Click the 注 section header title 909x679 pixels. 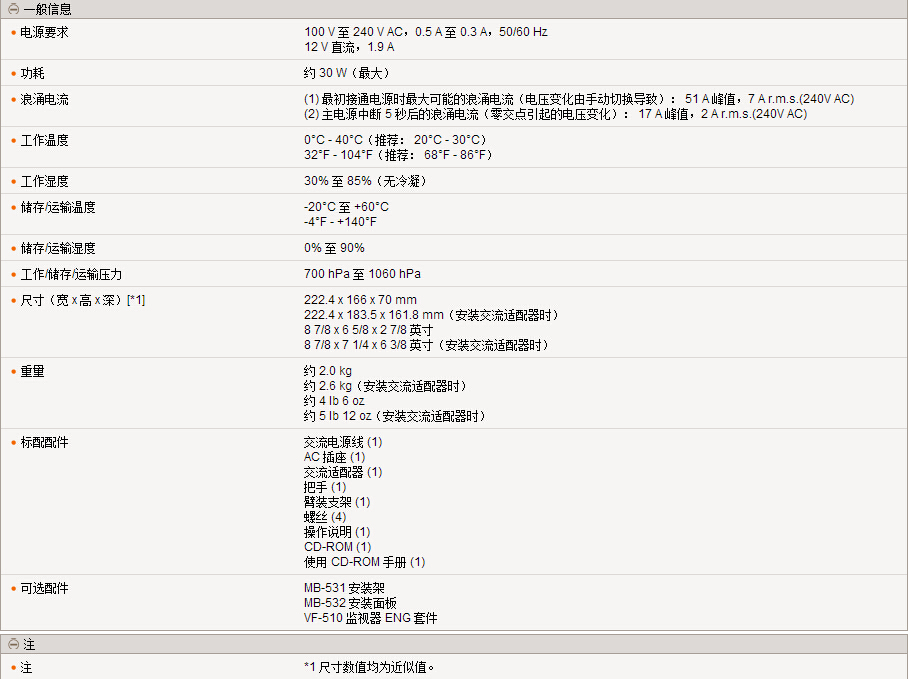pyautogui.click(x=29, y=645)
